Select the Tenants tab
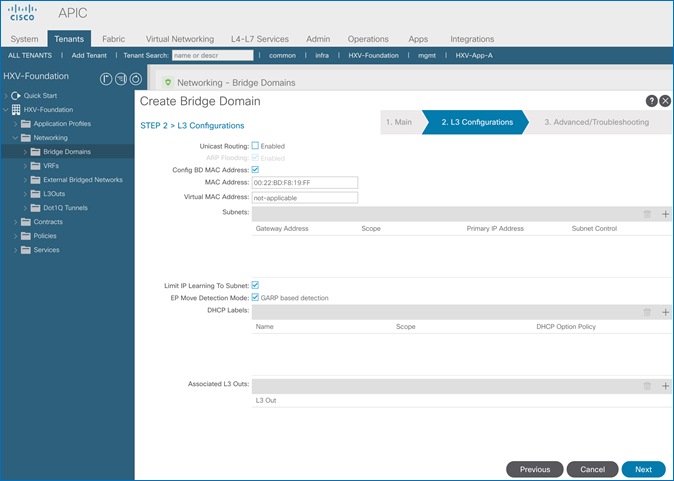 coord(69,39)
